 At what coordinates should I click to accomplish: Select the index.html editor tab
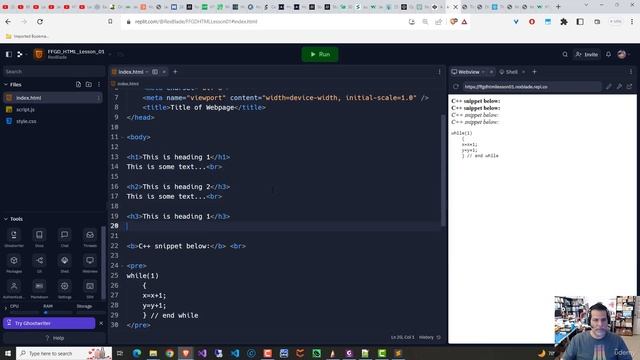131,72
